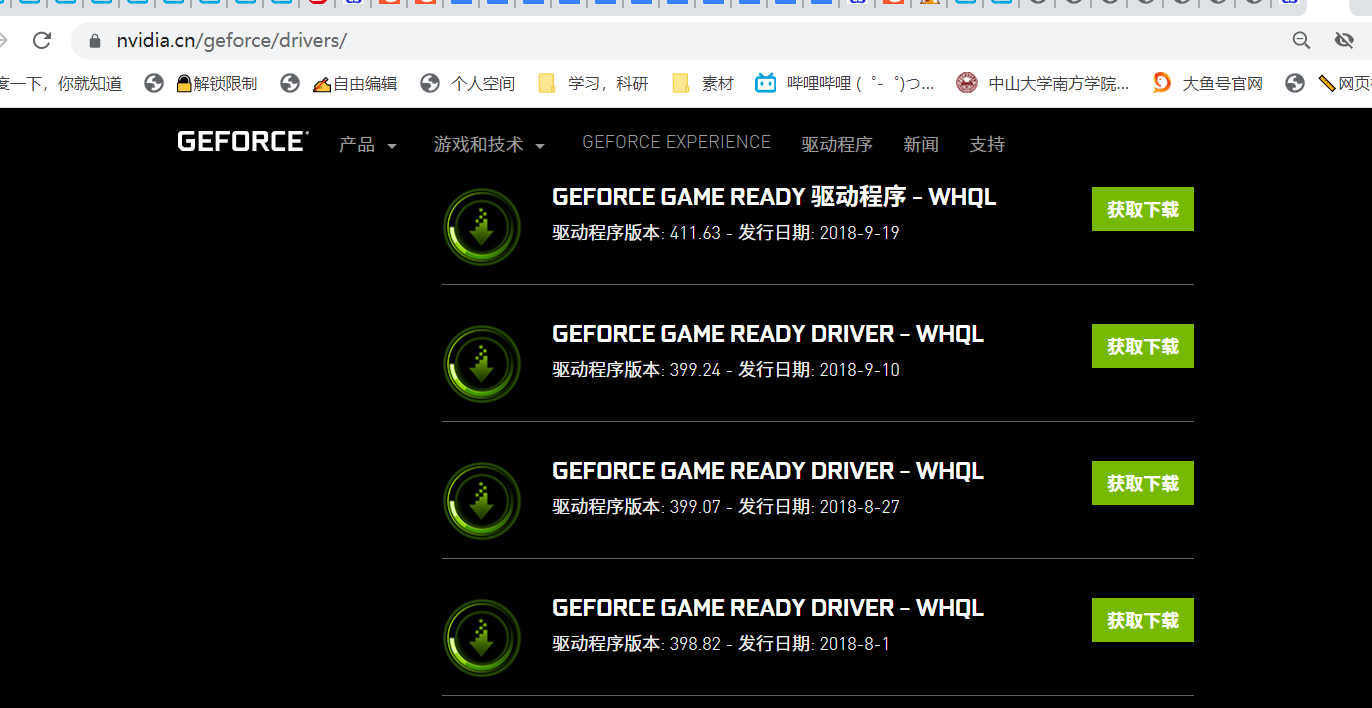Screen dimensions: 1372x708
Task: Click the download icon for driver 411.63
Action: pos(482,227)
